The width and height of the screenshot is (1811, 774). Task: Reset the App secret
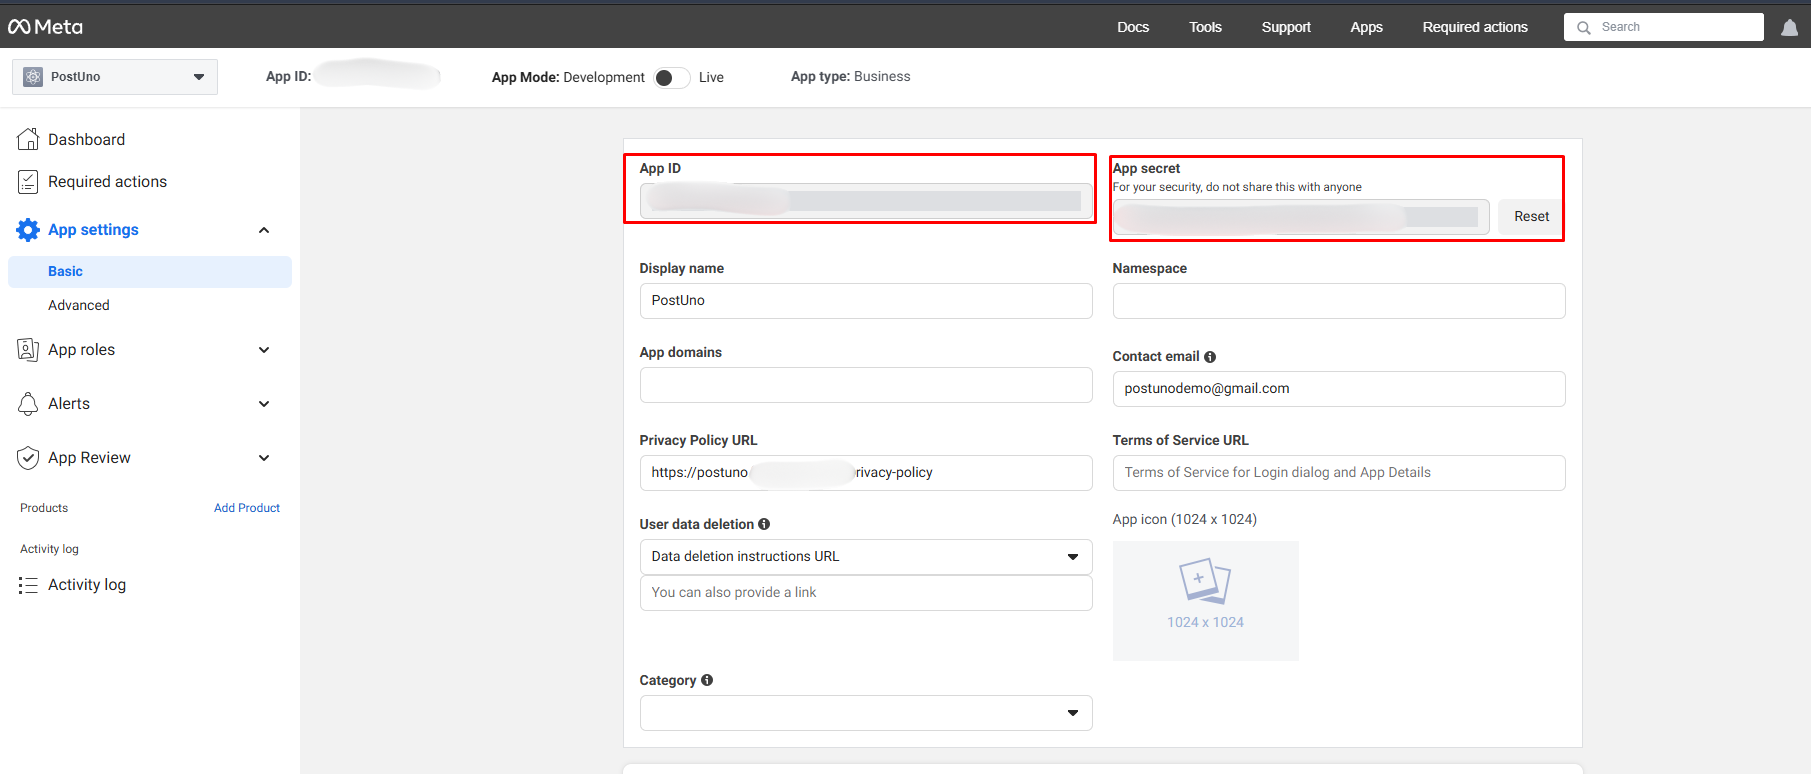click(1530, 217)
